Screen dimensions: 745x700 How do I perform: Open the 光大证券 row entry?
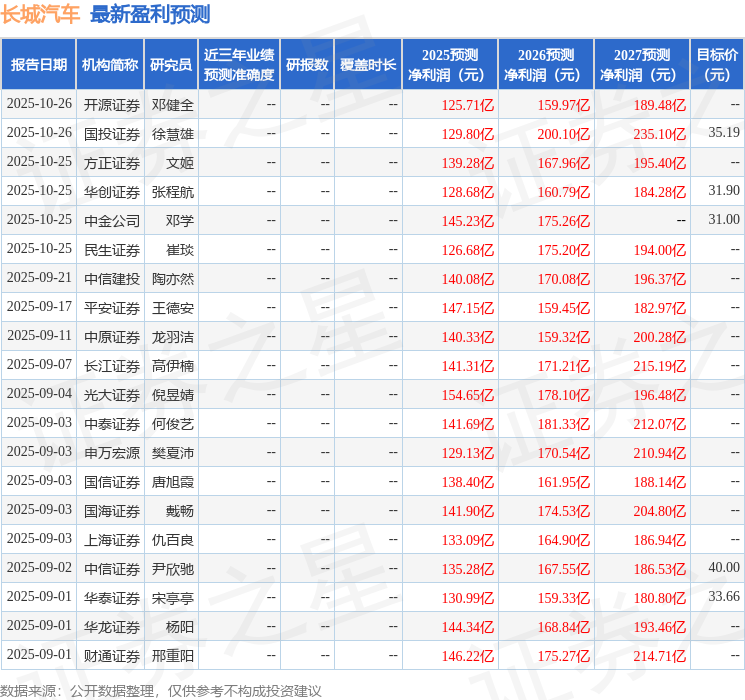(x=112, y=395)
